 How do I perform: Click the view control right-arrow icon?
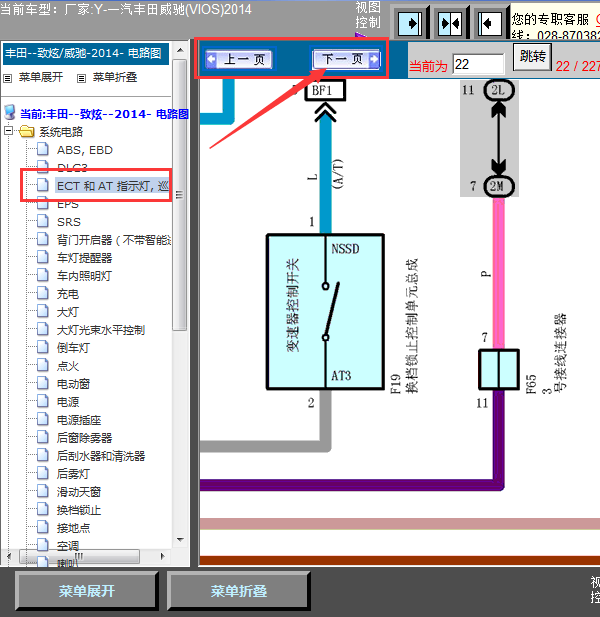[410, 24]
